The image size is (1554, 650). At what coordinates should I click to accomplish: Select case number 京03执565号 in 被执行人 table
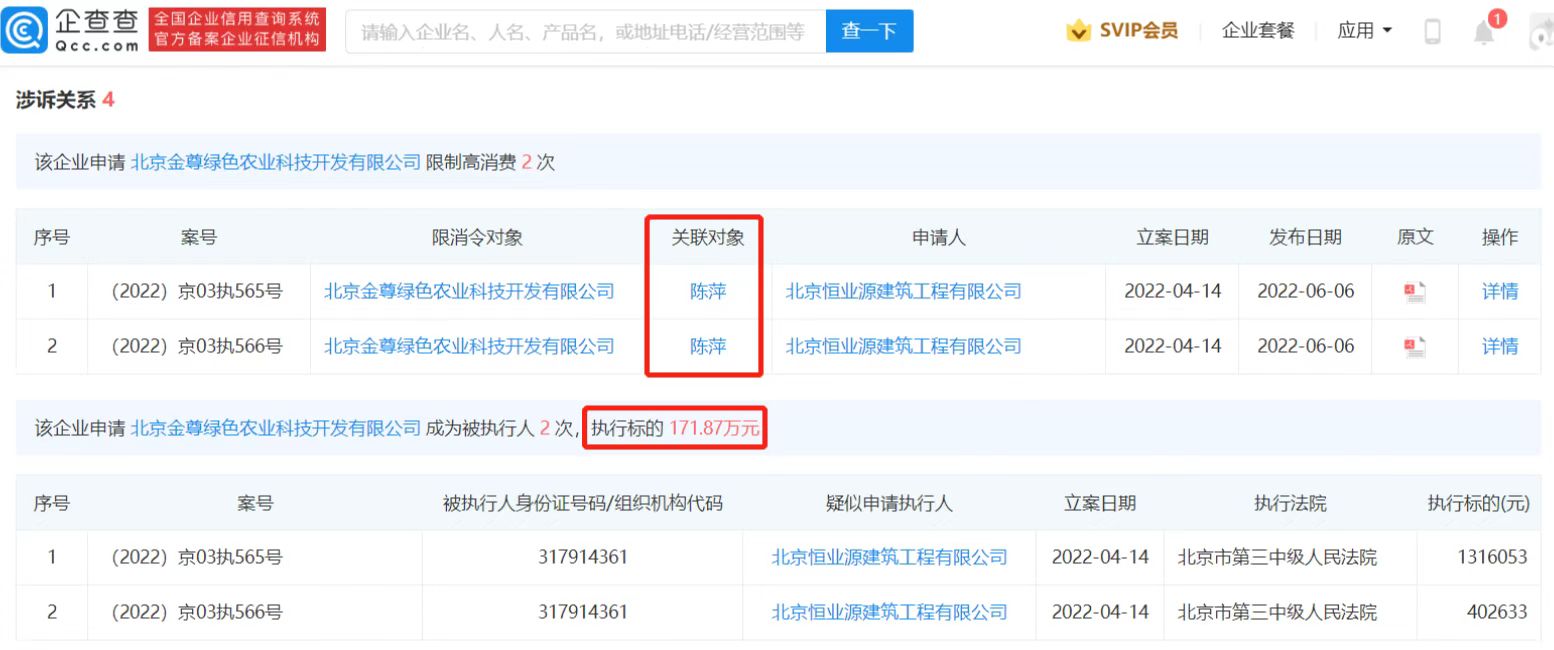tap(197, 557)
